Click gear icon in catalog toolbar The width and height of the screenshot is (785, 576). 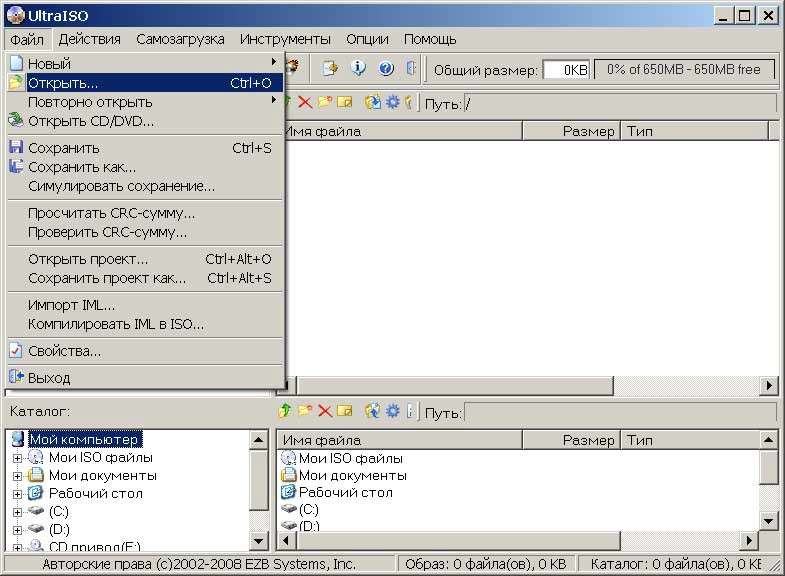pyautogui.click(x=392, y=411)
